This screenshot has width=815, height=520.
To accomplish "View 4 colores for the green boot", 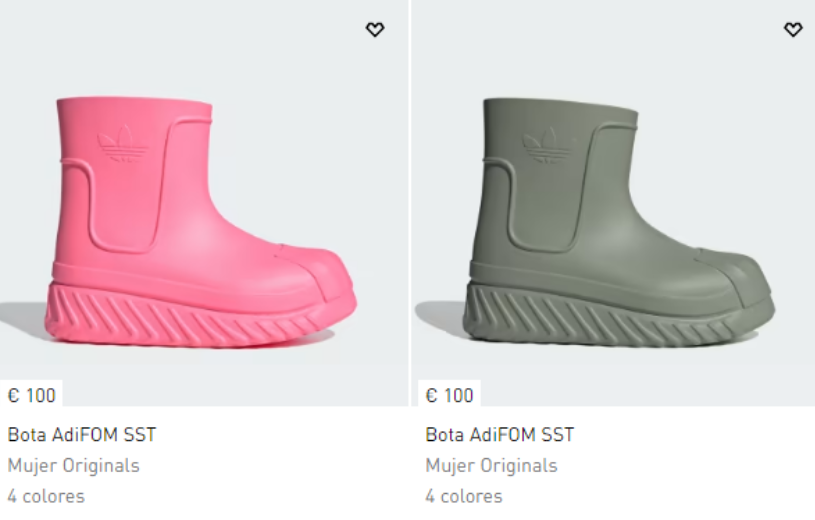I will coord(464,496).
